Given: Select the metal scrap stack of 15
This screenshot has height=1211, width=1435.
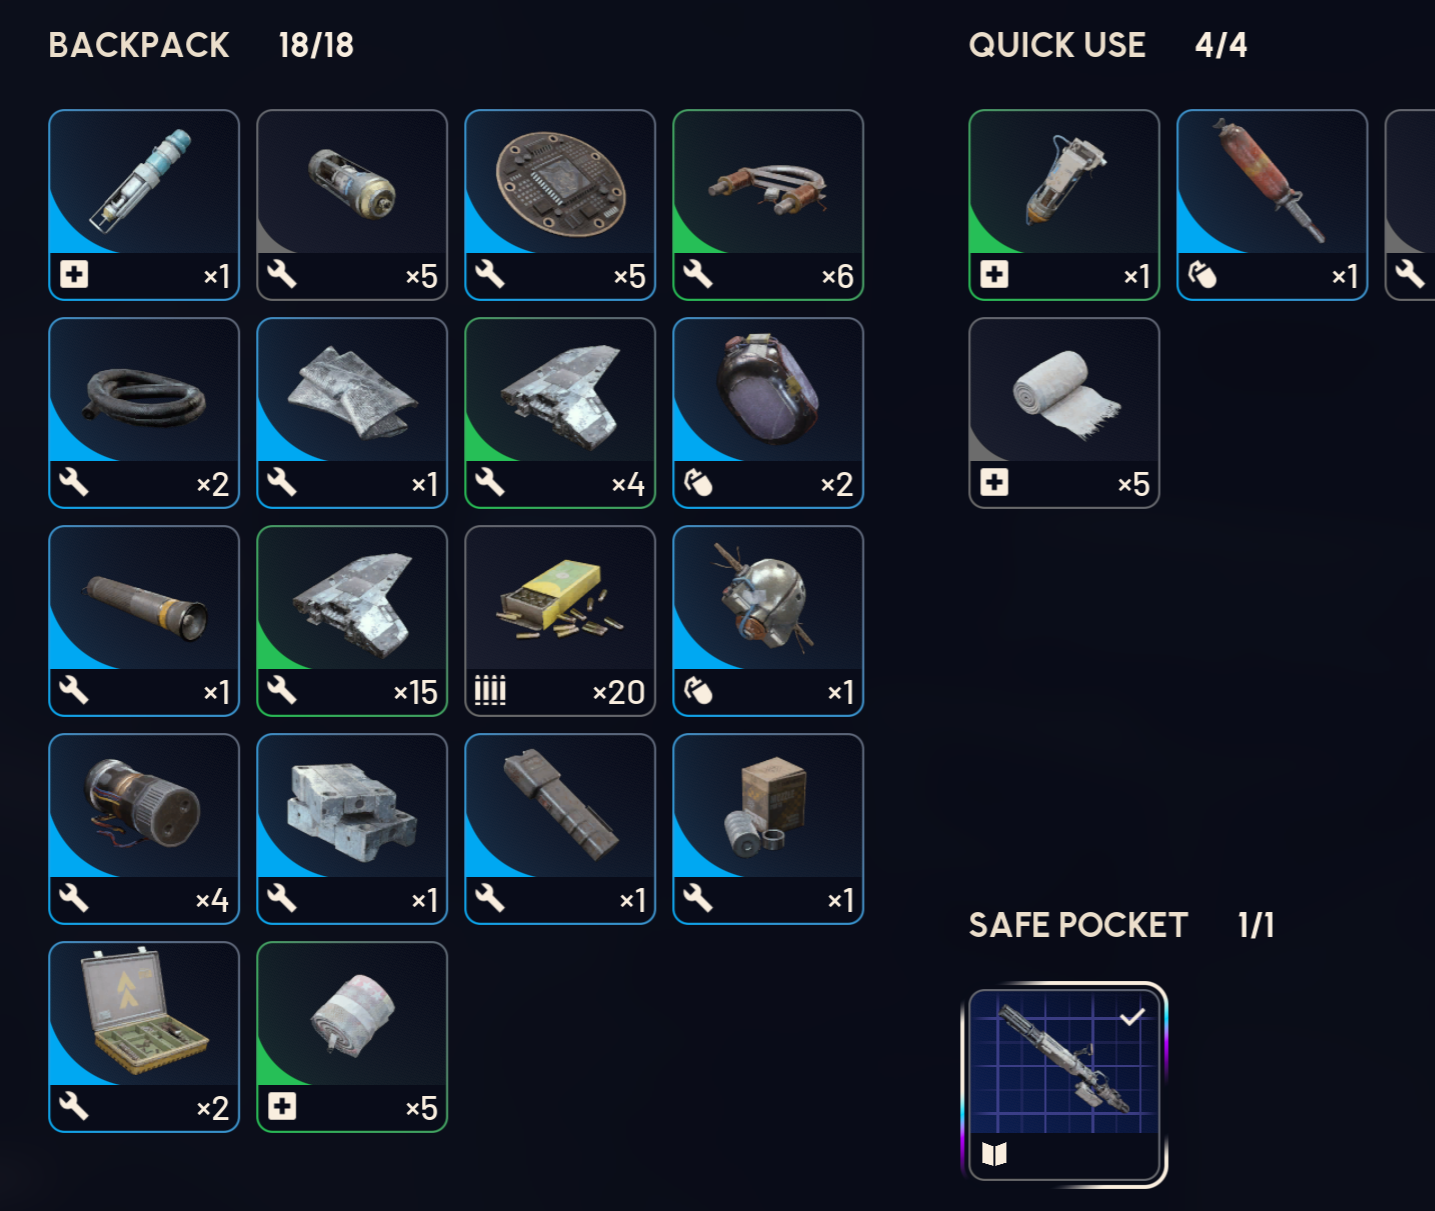Looking at the screenshot, I should pyautogui.click(x=352, y=621).
